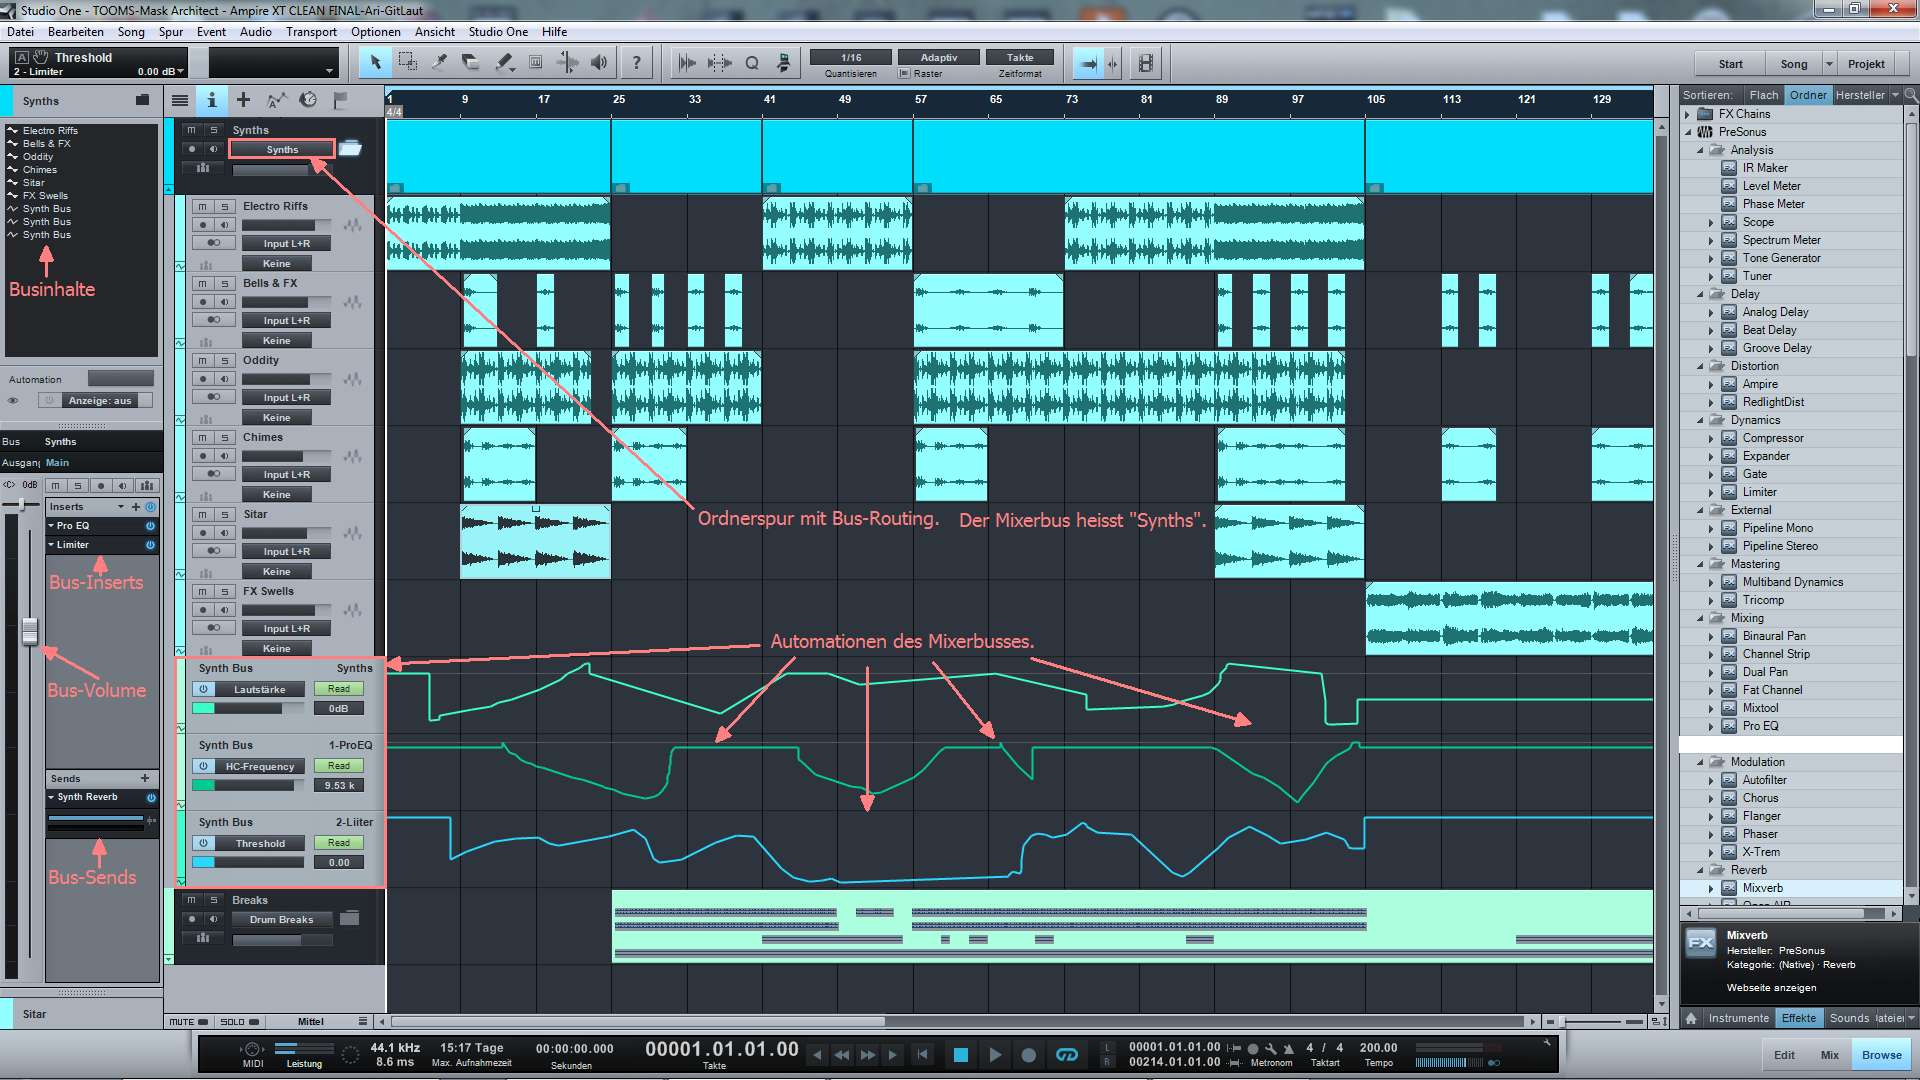The image size is (1920, 1080).
Task: Mute the Oddity track
Action: 203,361
